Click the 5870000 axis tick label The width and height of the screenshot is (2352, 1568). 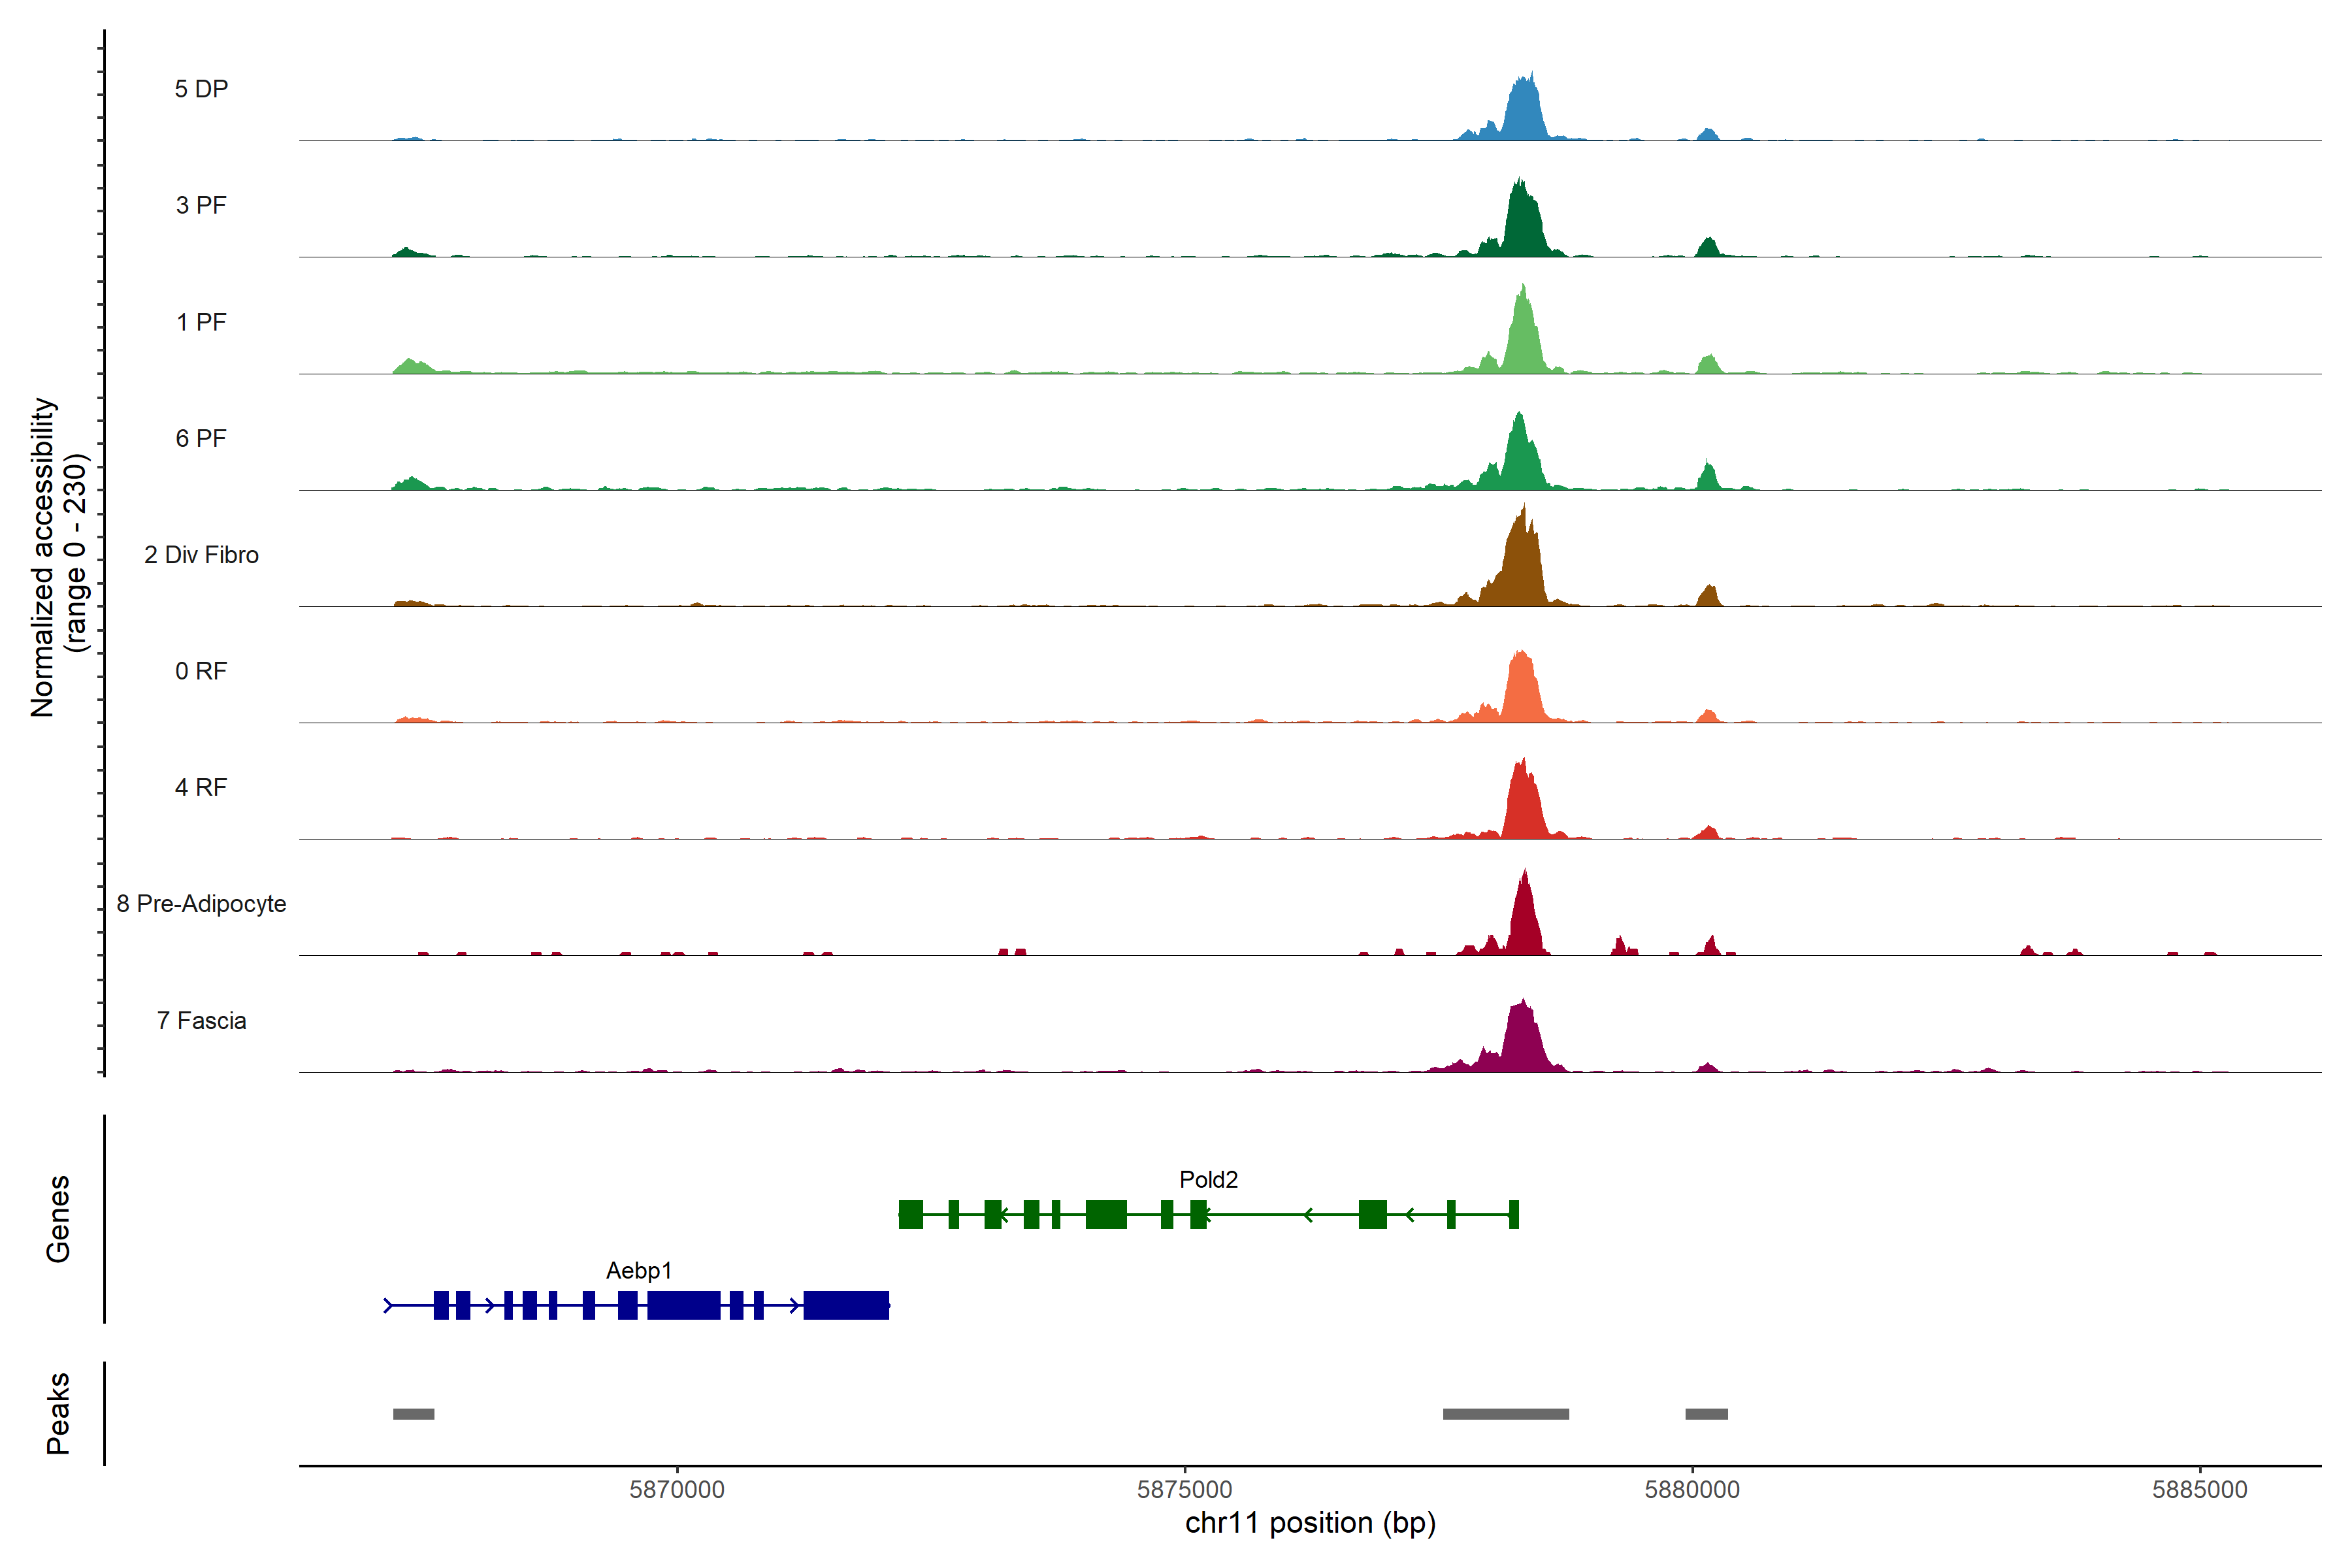(677, 1490)
